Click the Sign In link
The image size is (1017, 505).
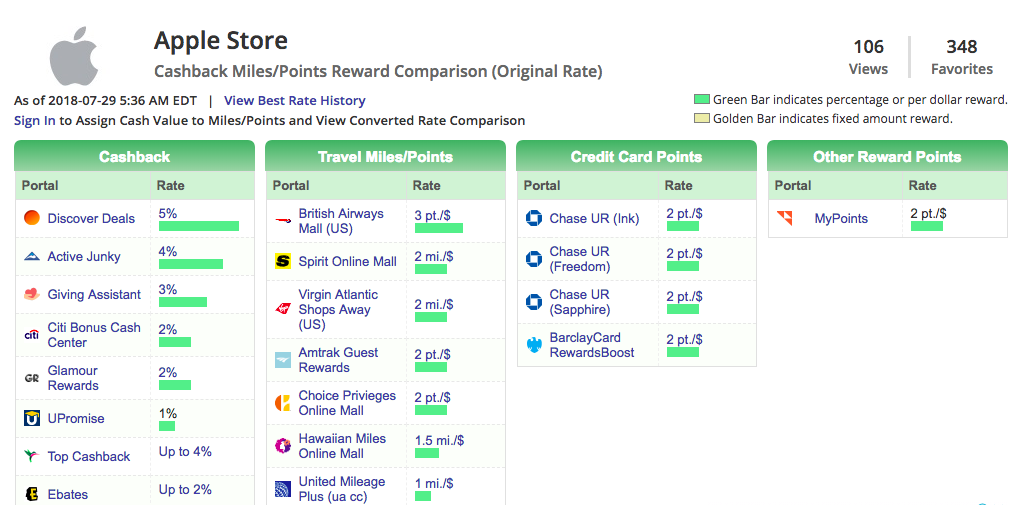pos(34,121)
